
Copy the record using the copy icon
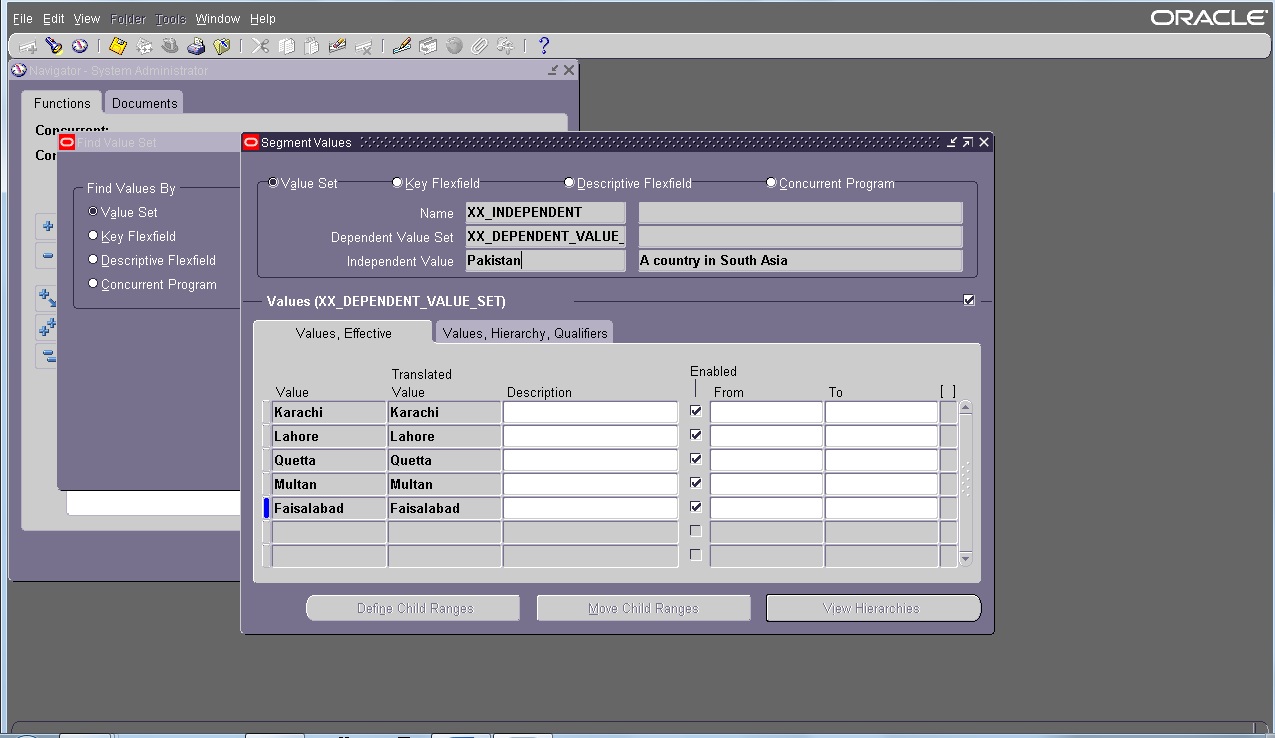[287, 45]
